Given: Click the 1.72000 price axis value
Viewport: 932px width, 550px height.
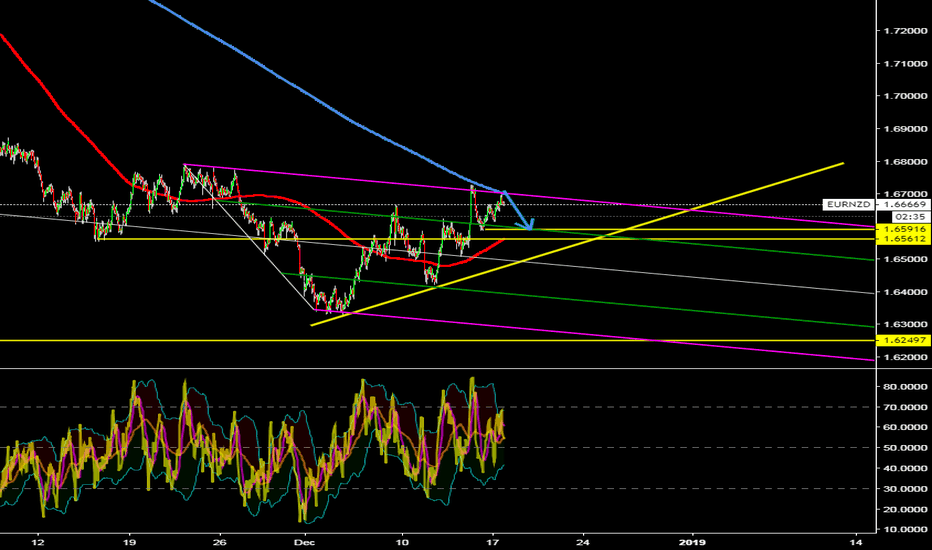Looking at the screenshot, I should pyautogui.click(x=906, y=30).
